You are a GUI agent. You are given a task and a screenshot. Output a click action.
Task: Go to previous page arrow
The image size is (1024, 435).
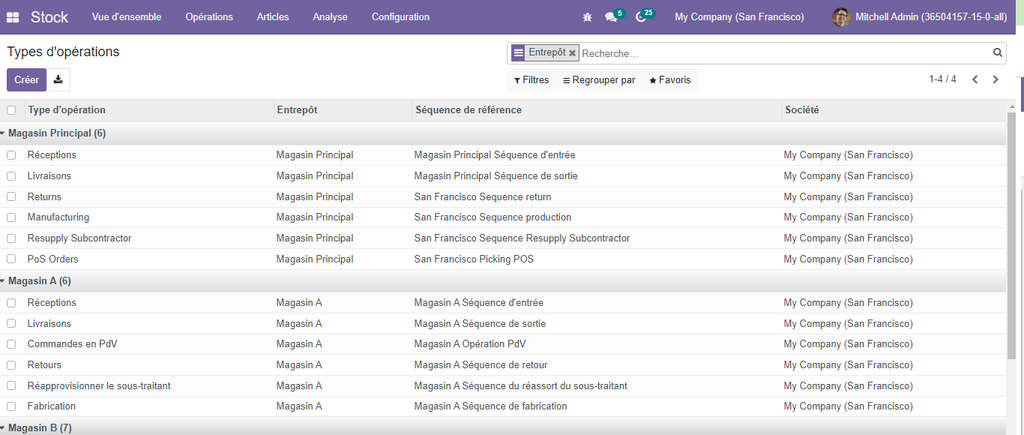(x=975, y=80)
